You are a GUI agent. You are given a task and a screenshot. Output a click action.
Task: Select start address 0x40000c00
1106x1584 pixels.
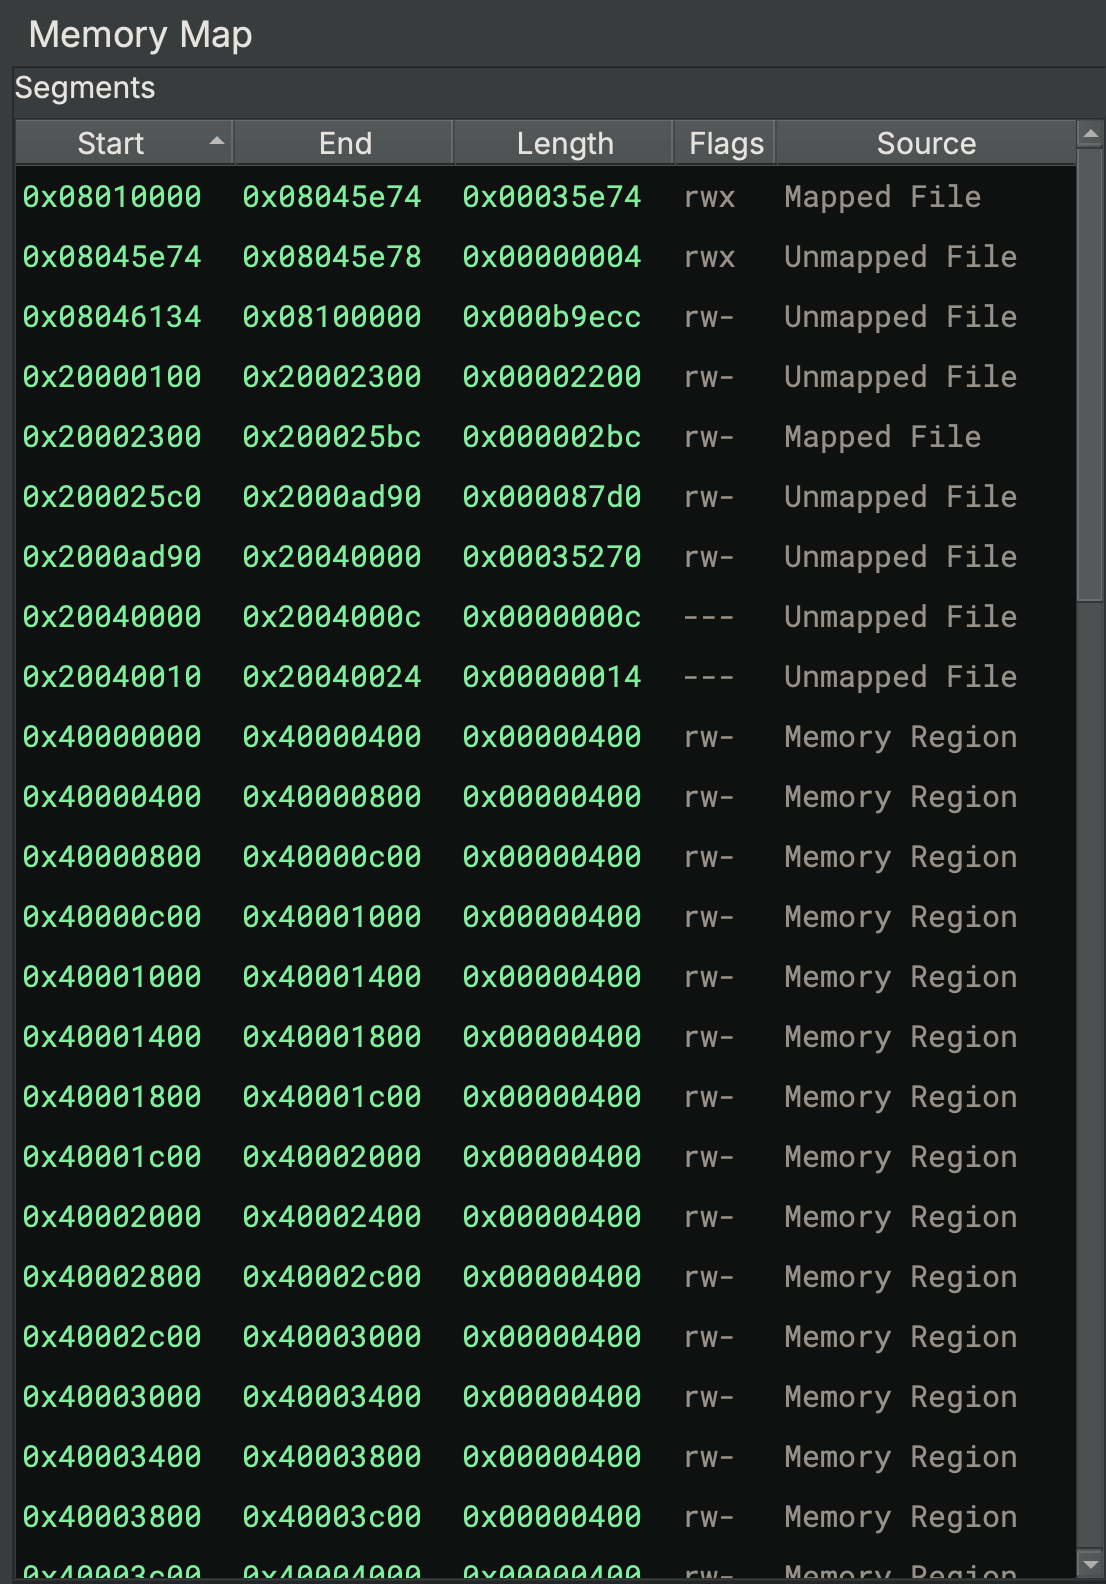click(x=112, y=917)
